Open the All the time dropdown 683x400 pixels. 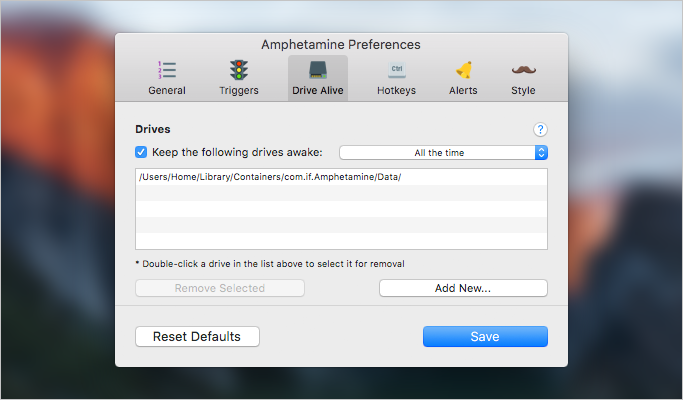pyautogui.click(x=443, y=153)
